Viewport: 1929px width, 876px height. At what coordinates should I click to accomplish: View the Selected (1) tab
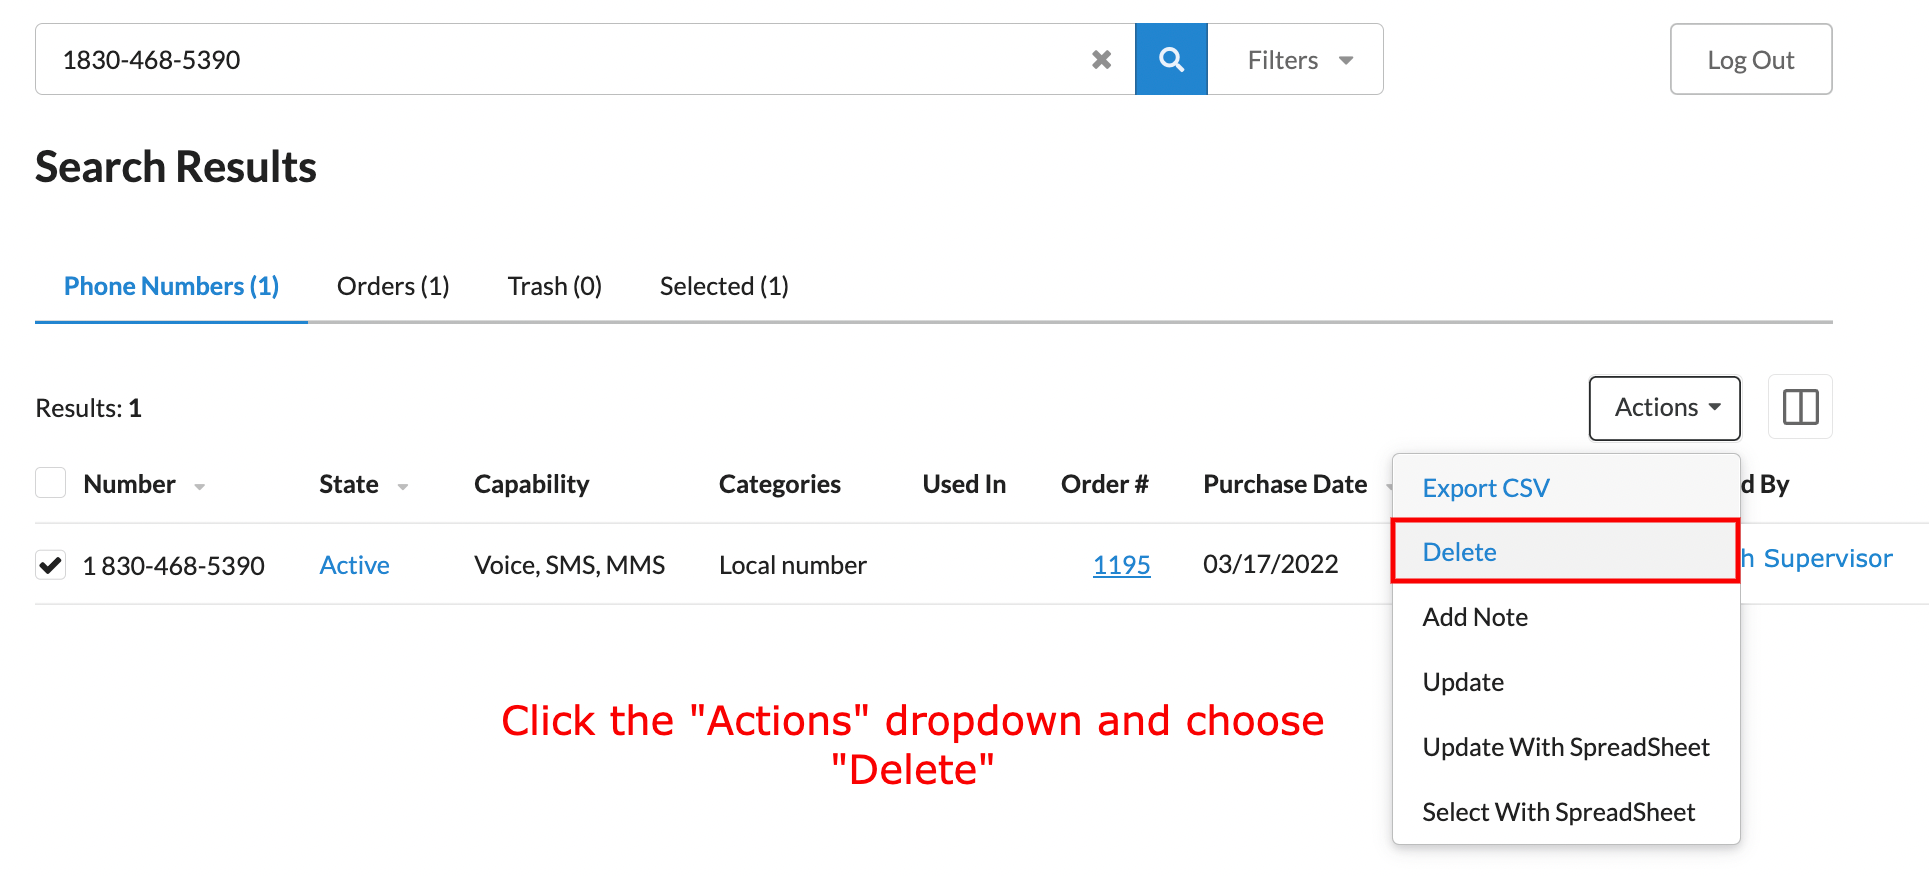pyautogui.click(x=724, y=286)
